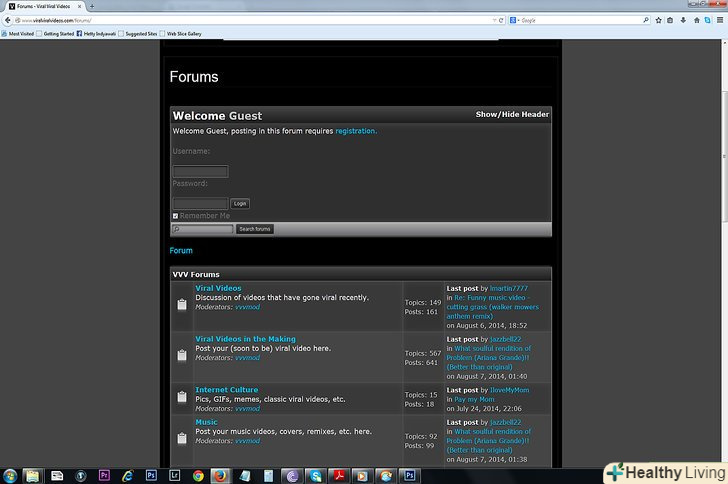Image resolution: width=728 pixels, height=484 pixels.
Task: Click the Skype extension icon in toolbar
Action: click(708, 20)
